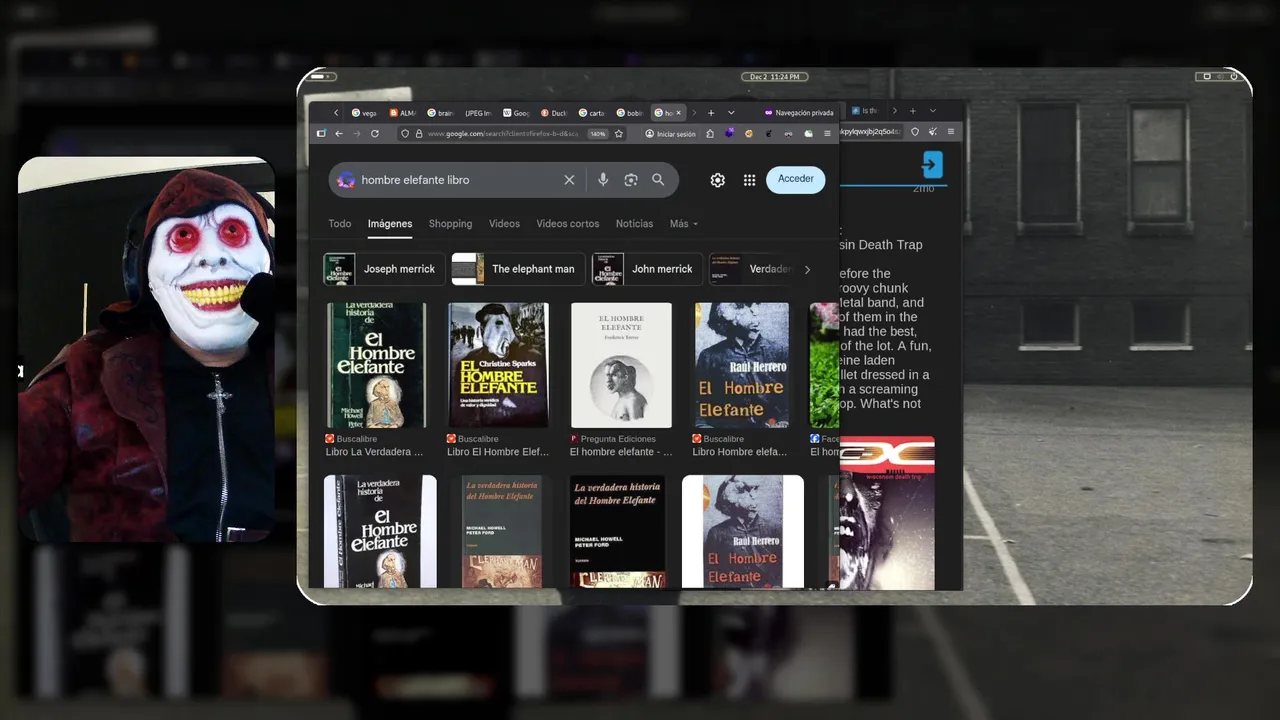
Task: Open the hamburger menu of right window
Action: coord(951,132)
